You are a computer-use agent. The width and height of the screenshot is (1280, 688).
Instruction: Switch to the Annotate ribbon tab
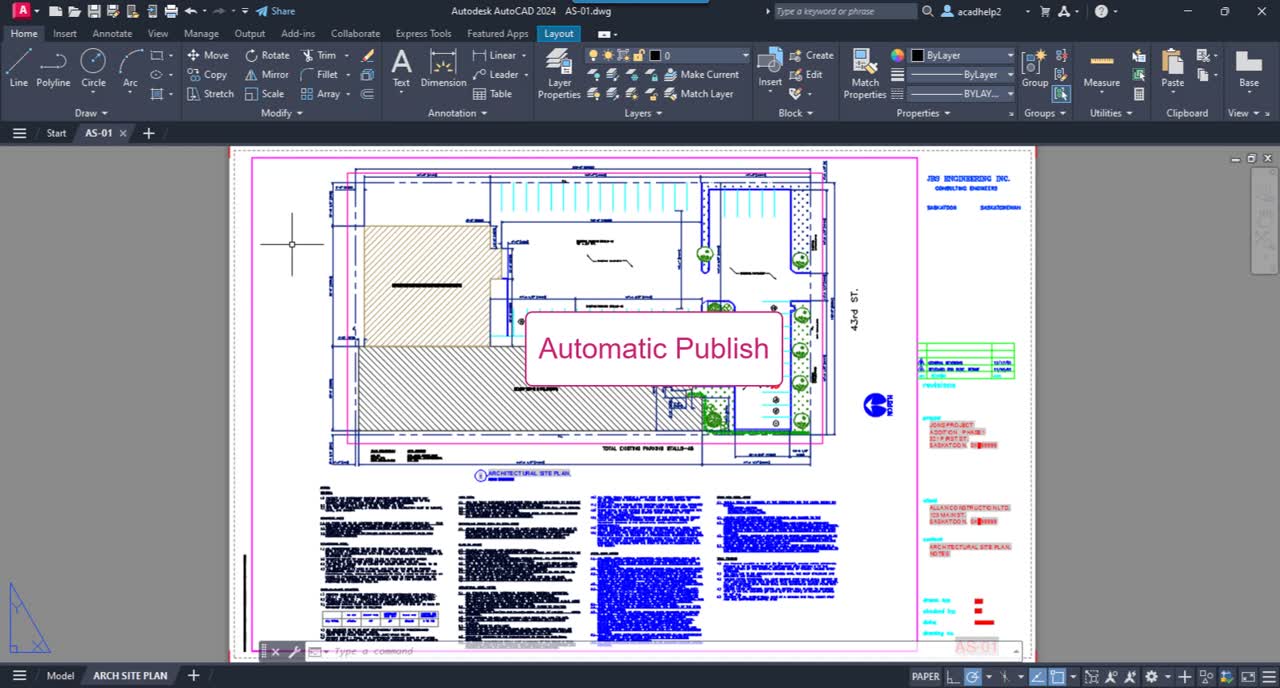(x=112, y=33)
